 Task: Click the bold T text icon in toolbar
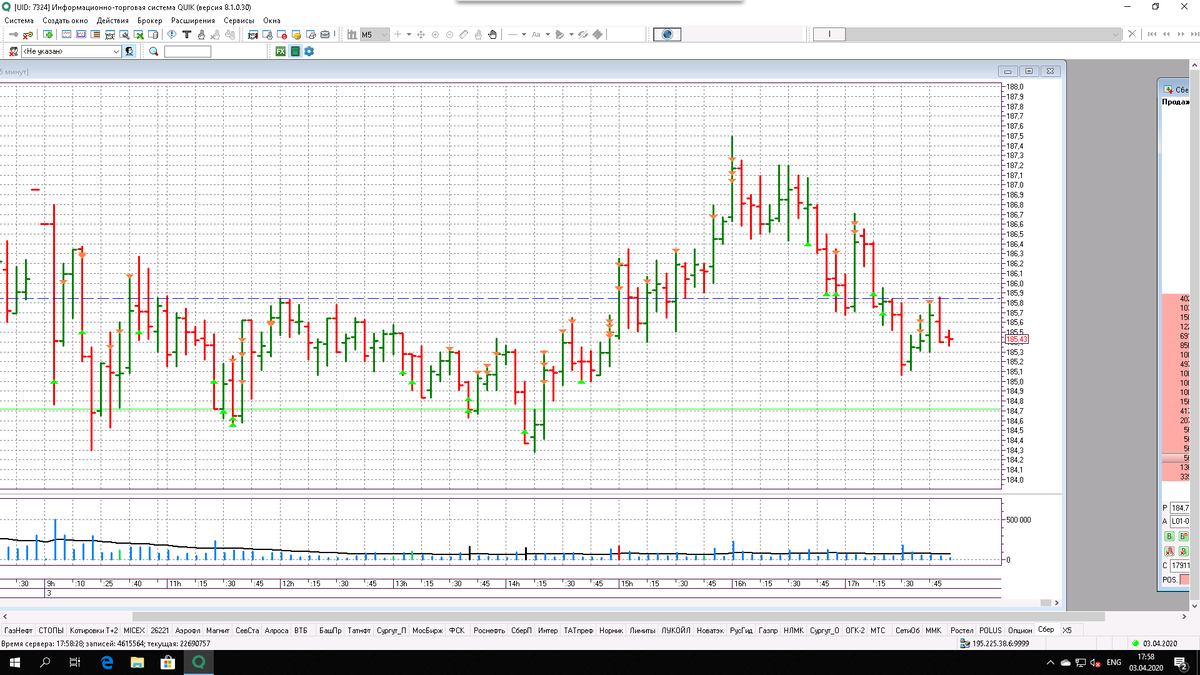pos(187,34)
